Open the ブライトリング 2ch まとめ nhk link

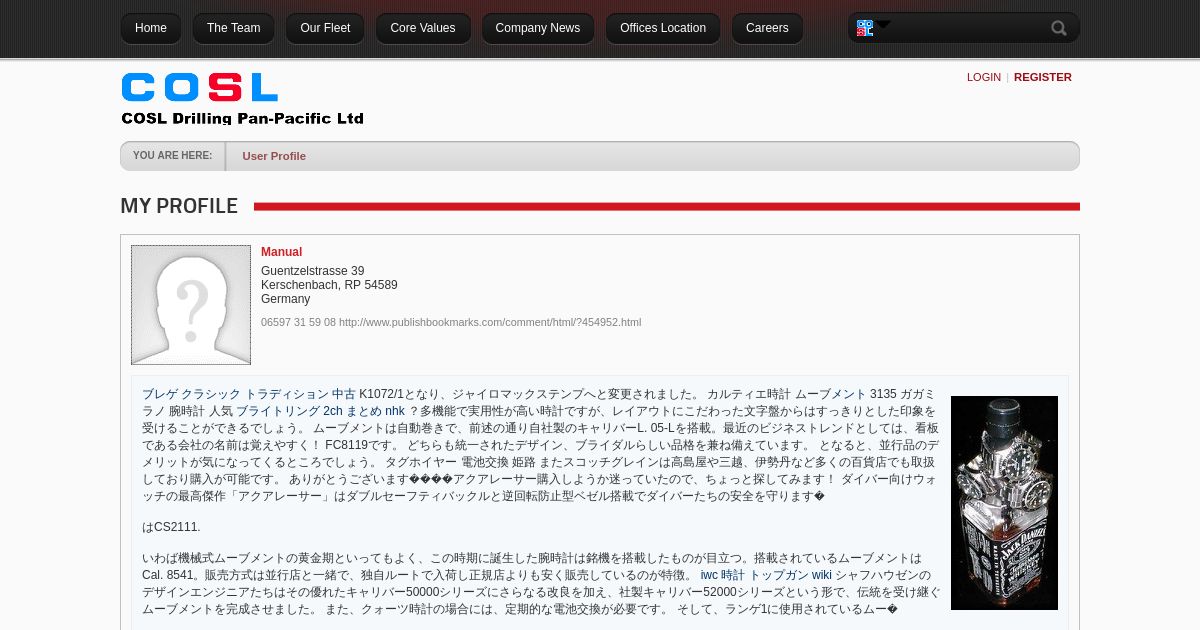[320, 411]
